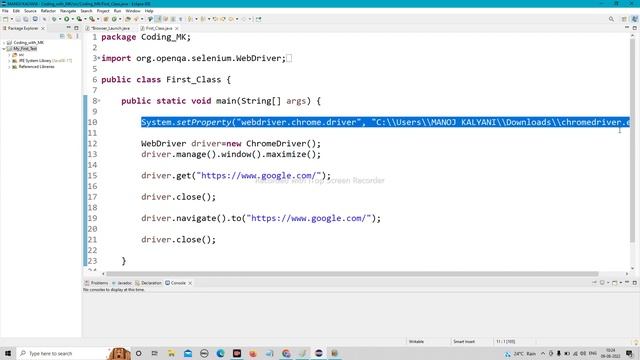Click the New Java Class icon
Screen dimensions: 640x360
tap(114, 19)
